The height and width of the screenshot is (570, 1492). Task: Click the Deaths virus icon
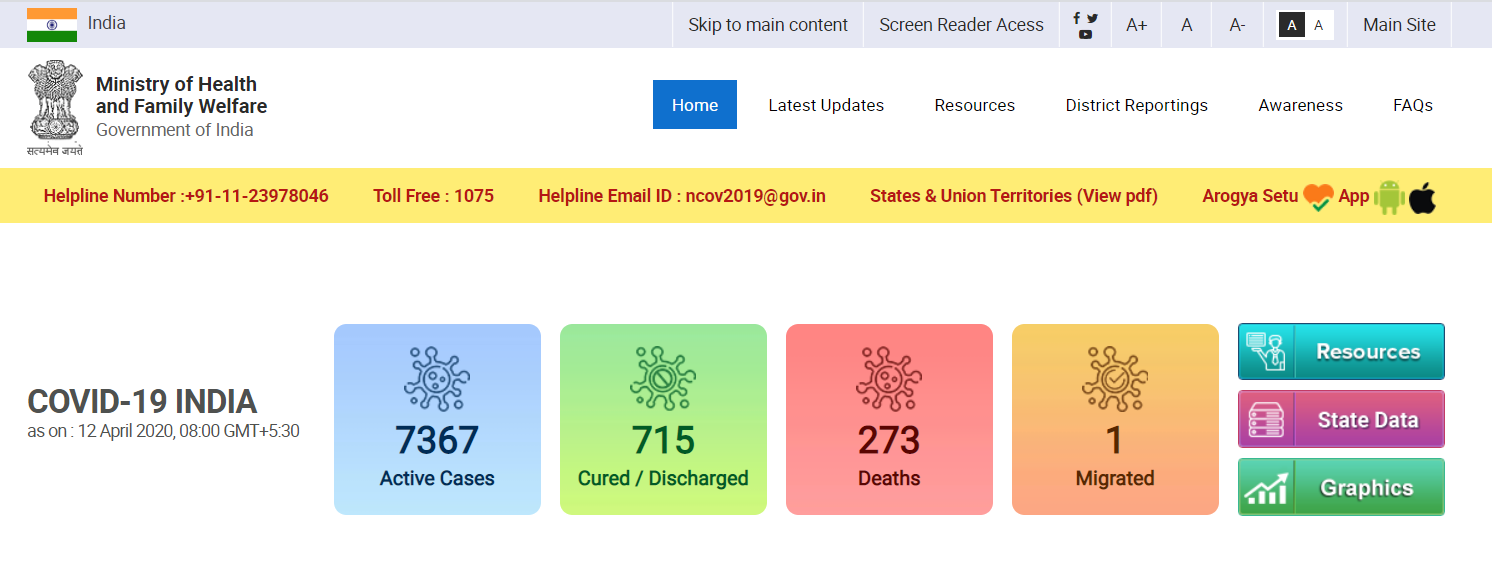click(x=889, y=380)
